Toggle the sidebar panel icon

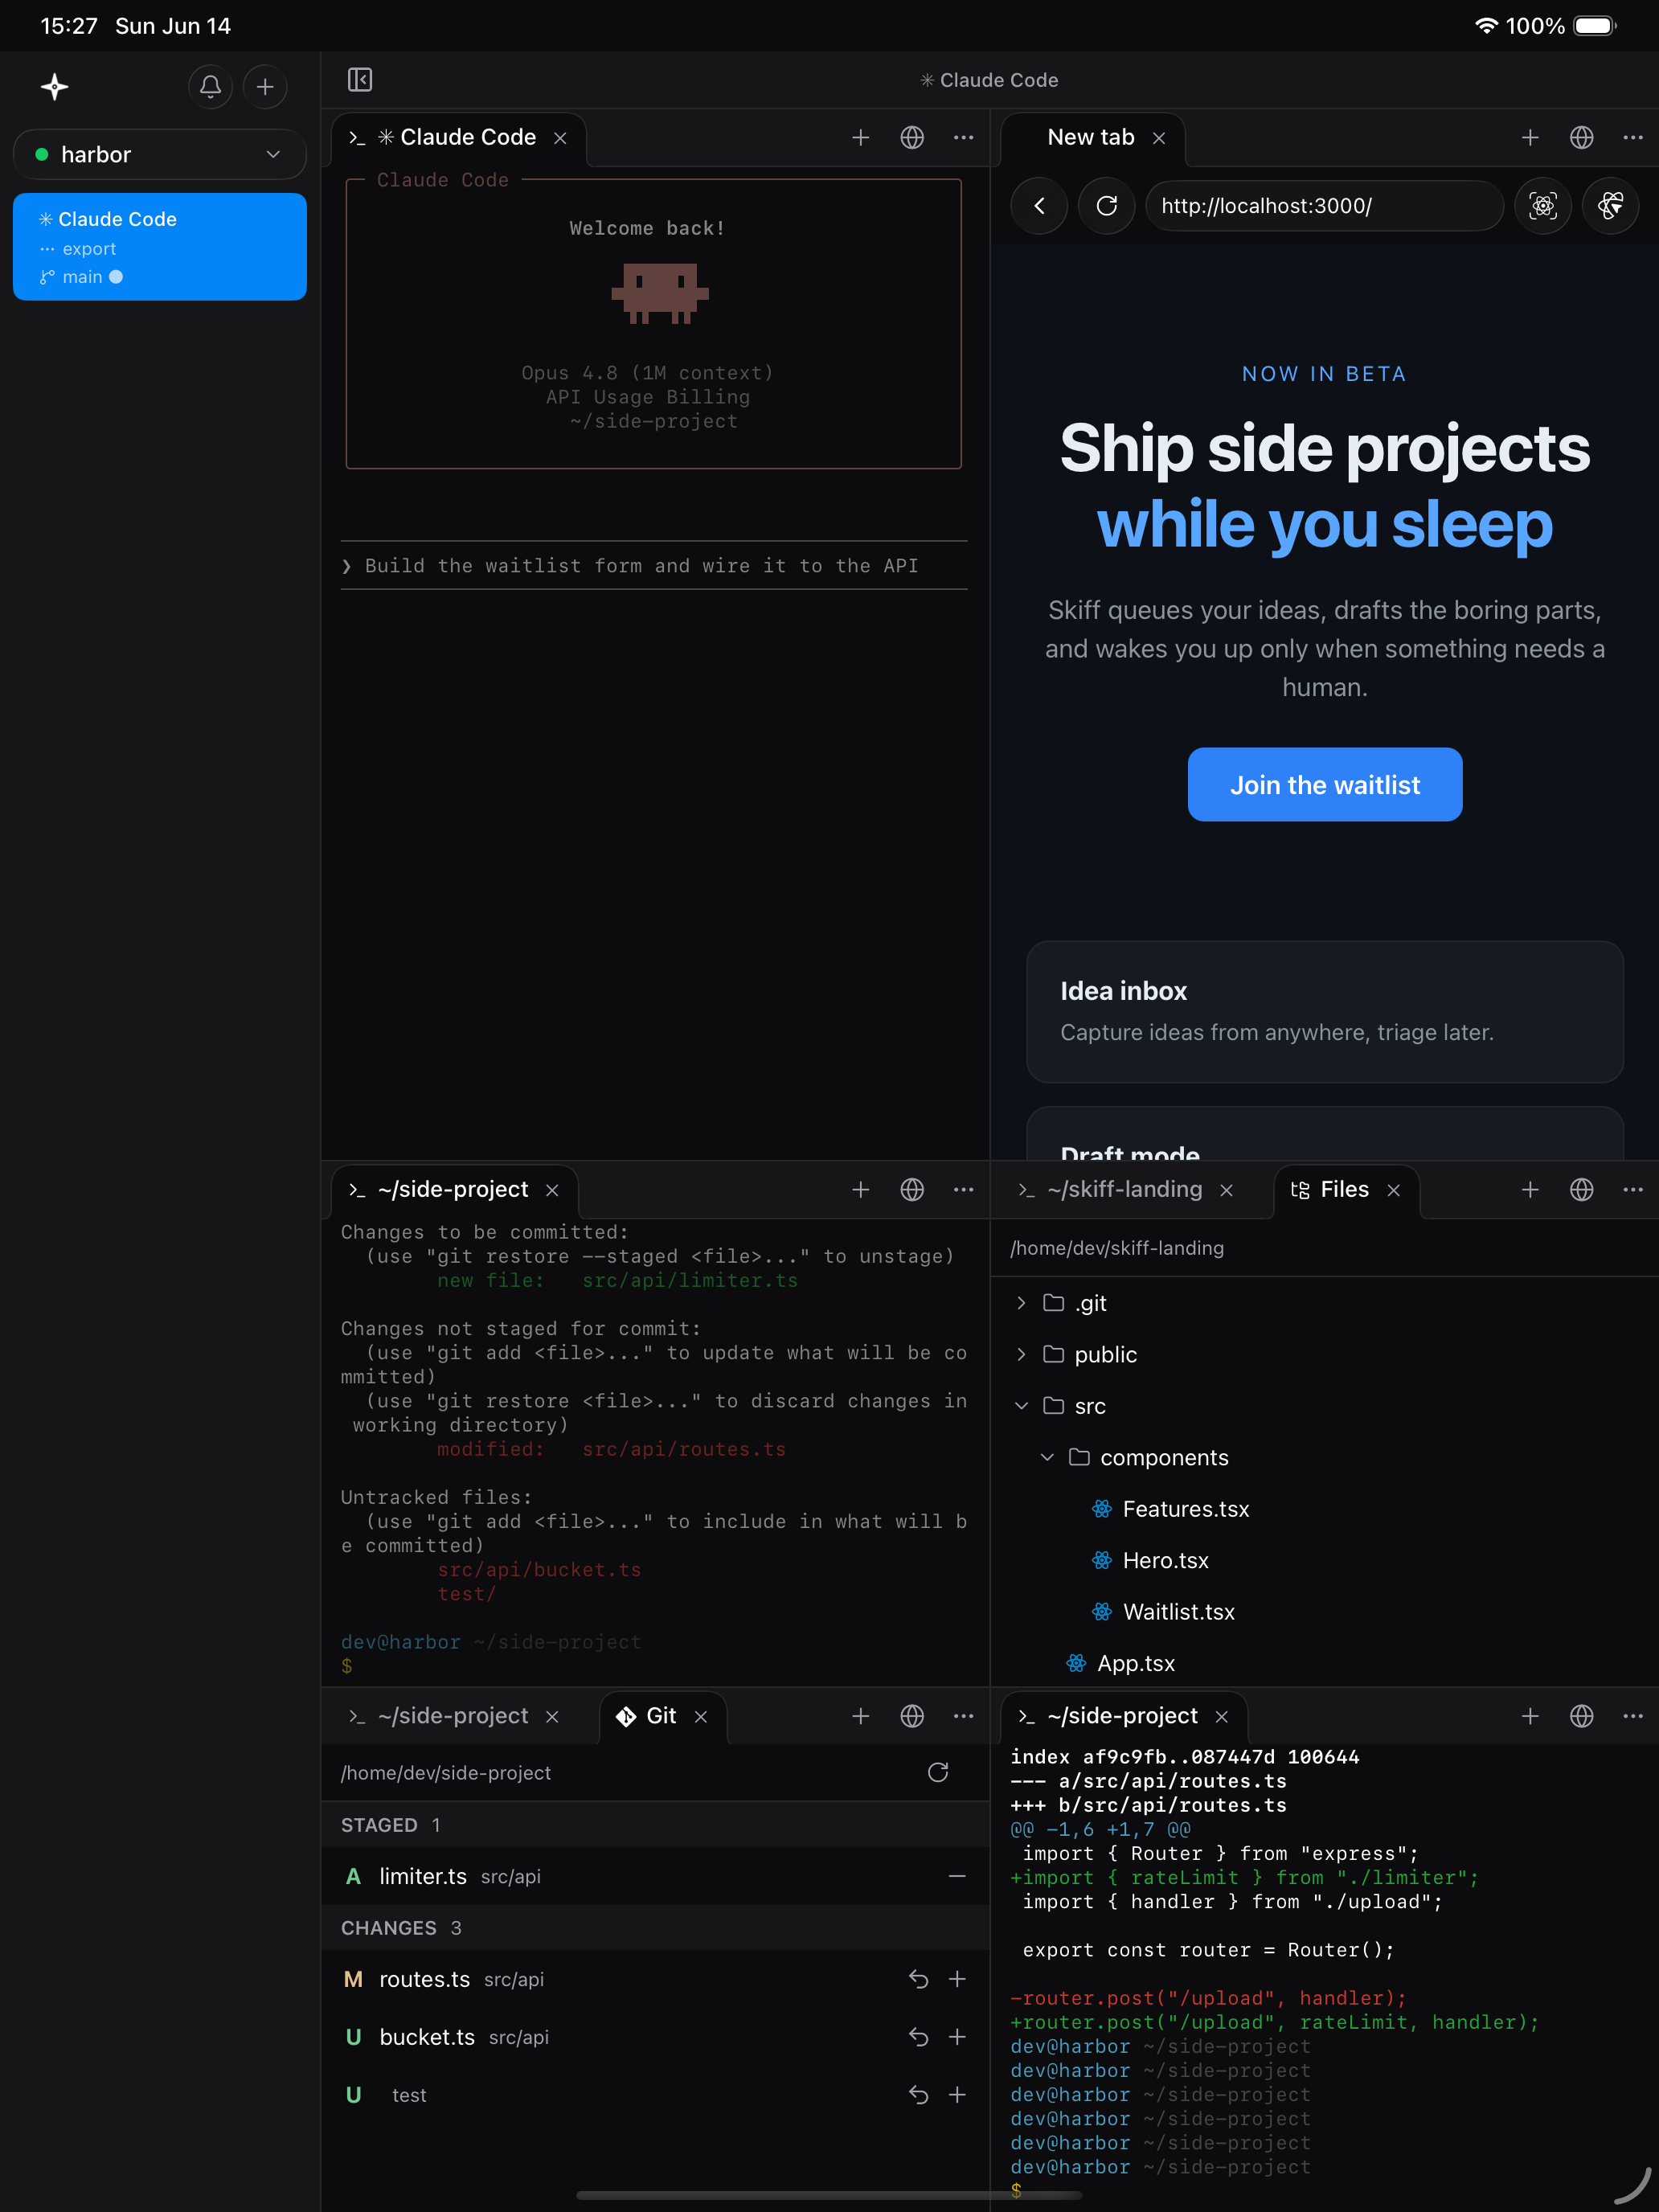coord(360,79)
